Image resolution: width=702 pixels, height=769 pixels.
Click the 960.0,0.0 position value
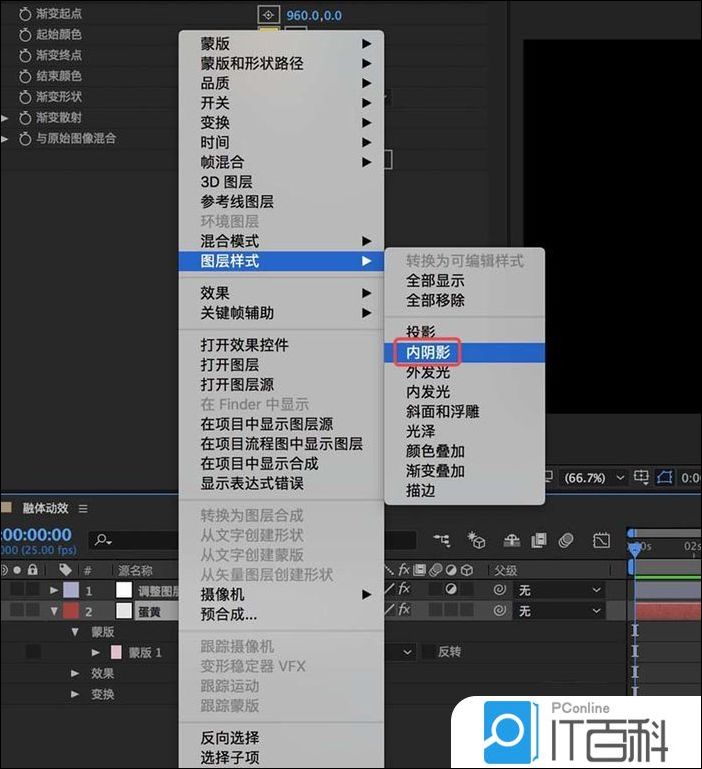point(314,15)
